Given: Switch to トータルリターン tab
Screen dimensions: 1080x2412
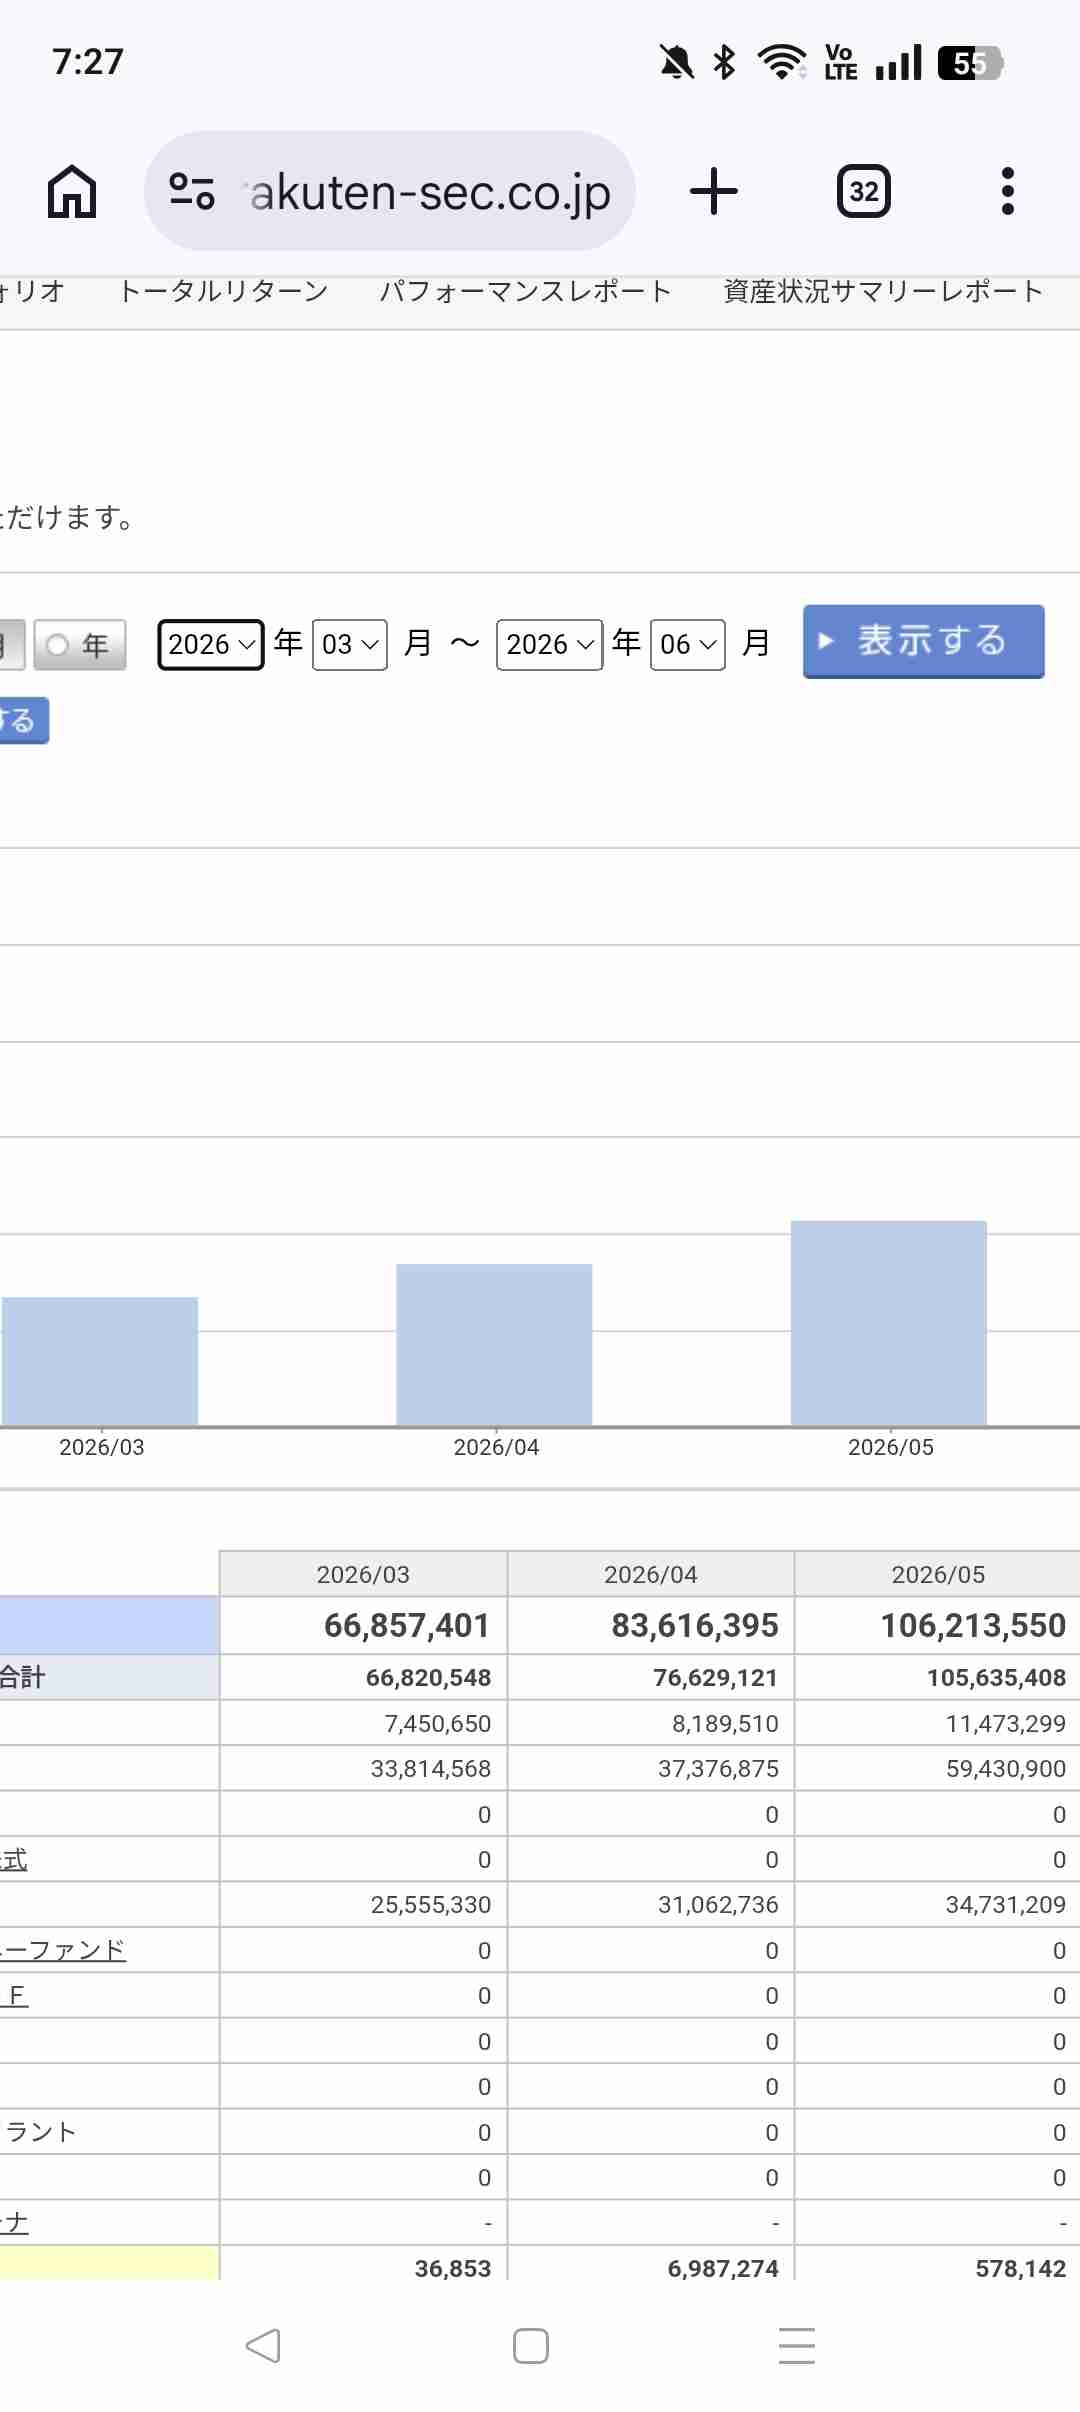Looking at the screenshot, I should pyautogui.click(x=223, y=291).
